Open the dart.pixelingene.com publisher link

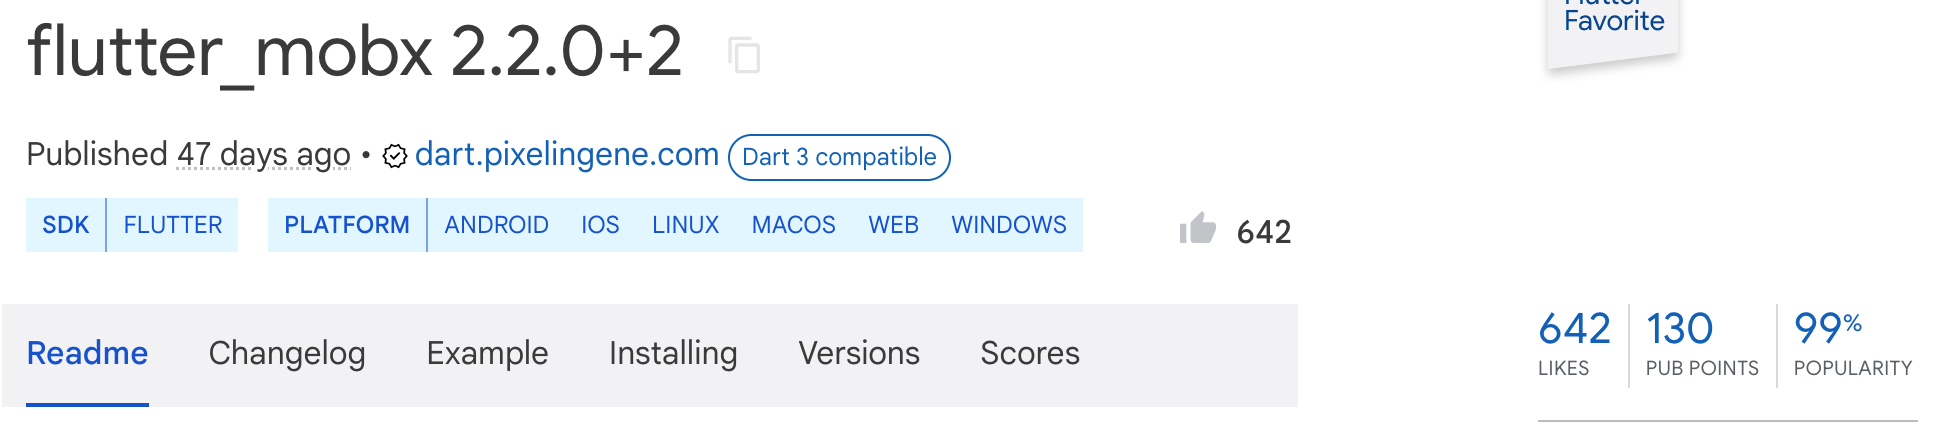click(x=567, y=154)
